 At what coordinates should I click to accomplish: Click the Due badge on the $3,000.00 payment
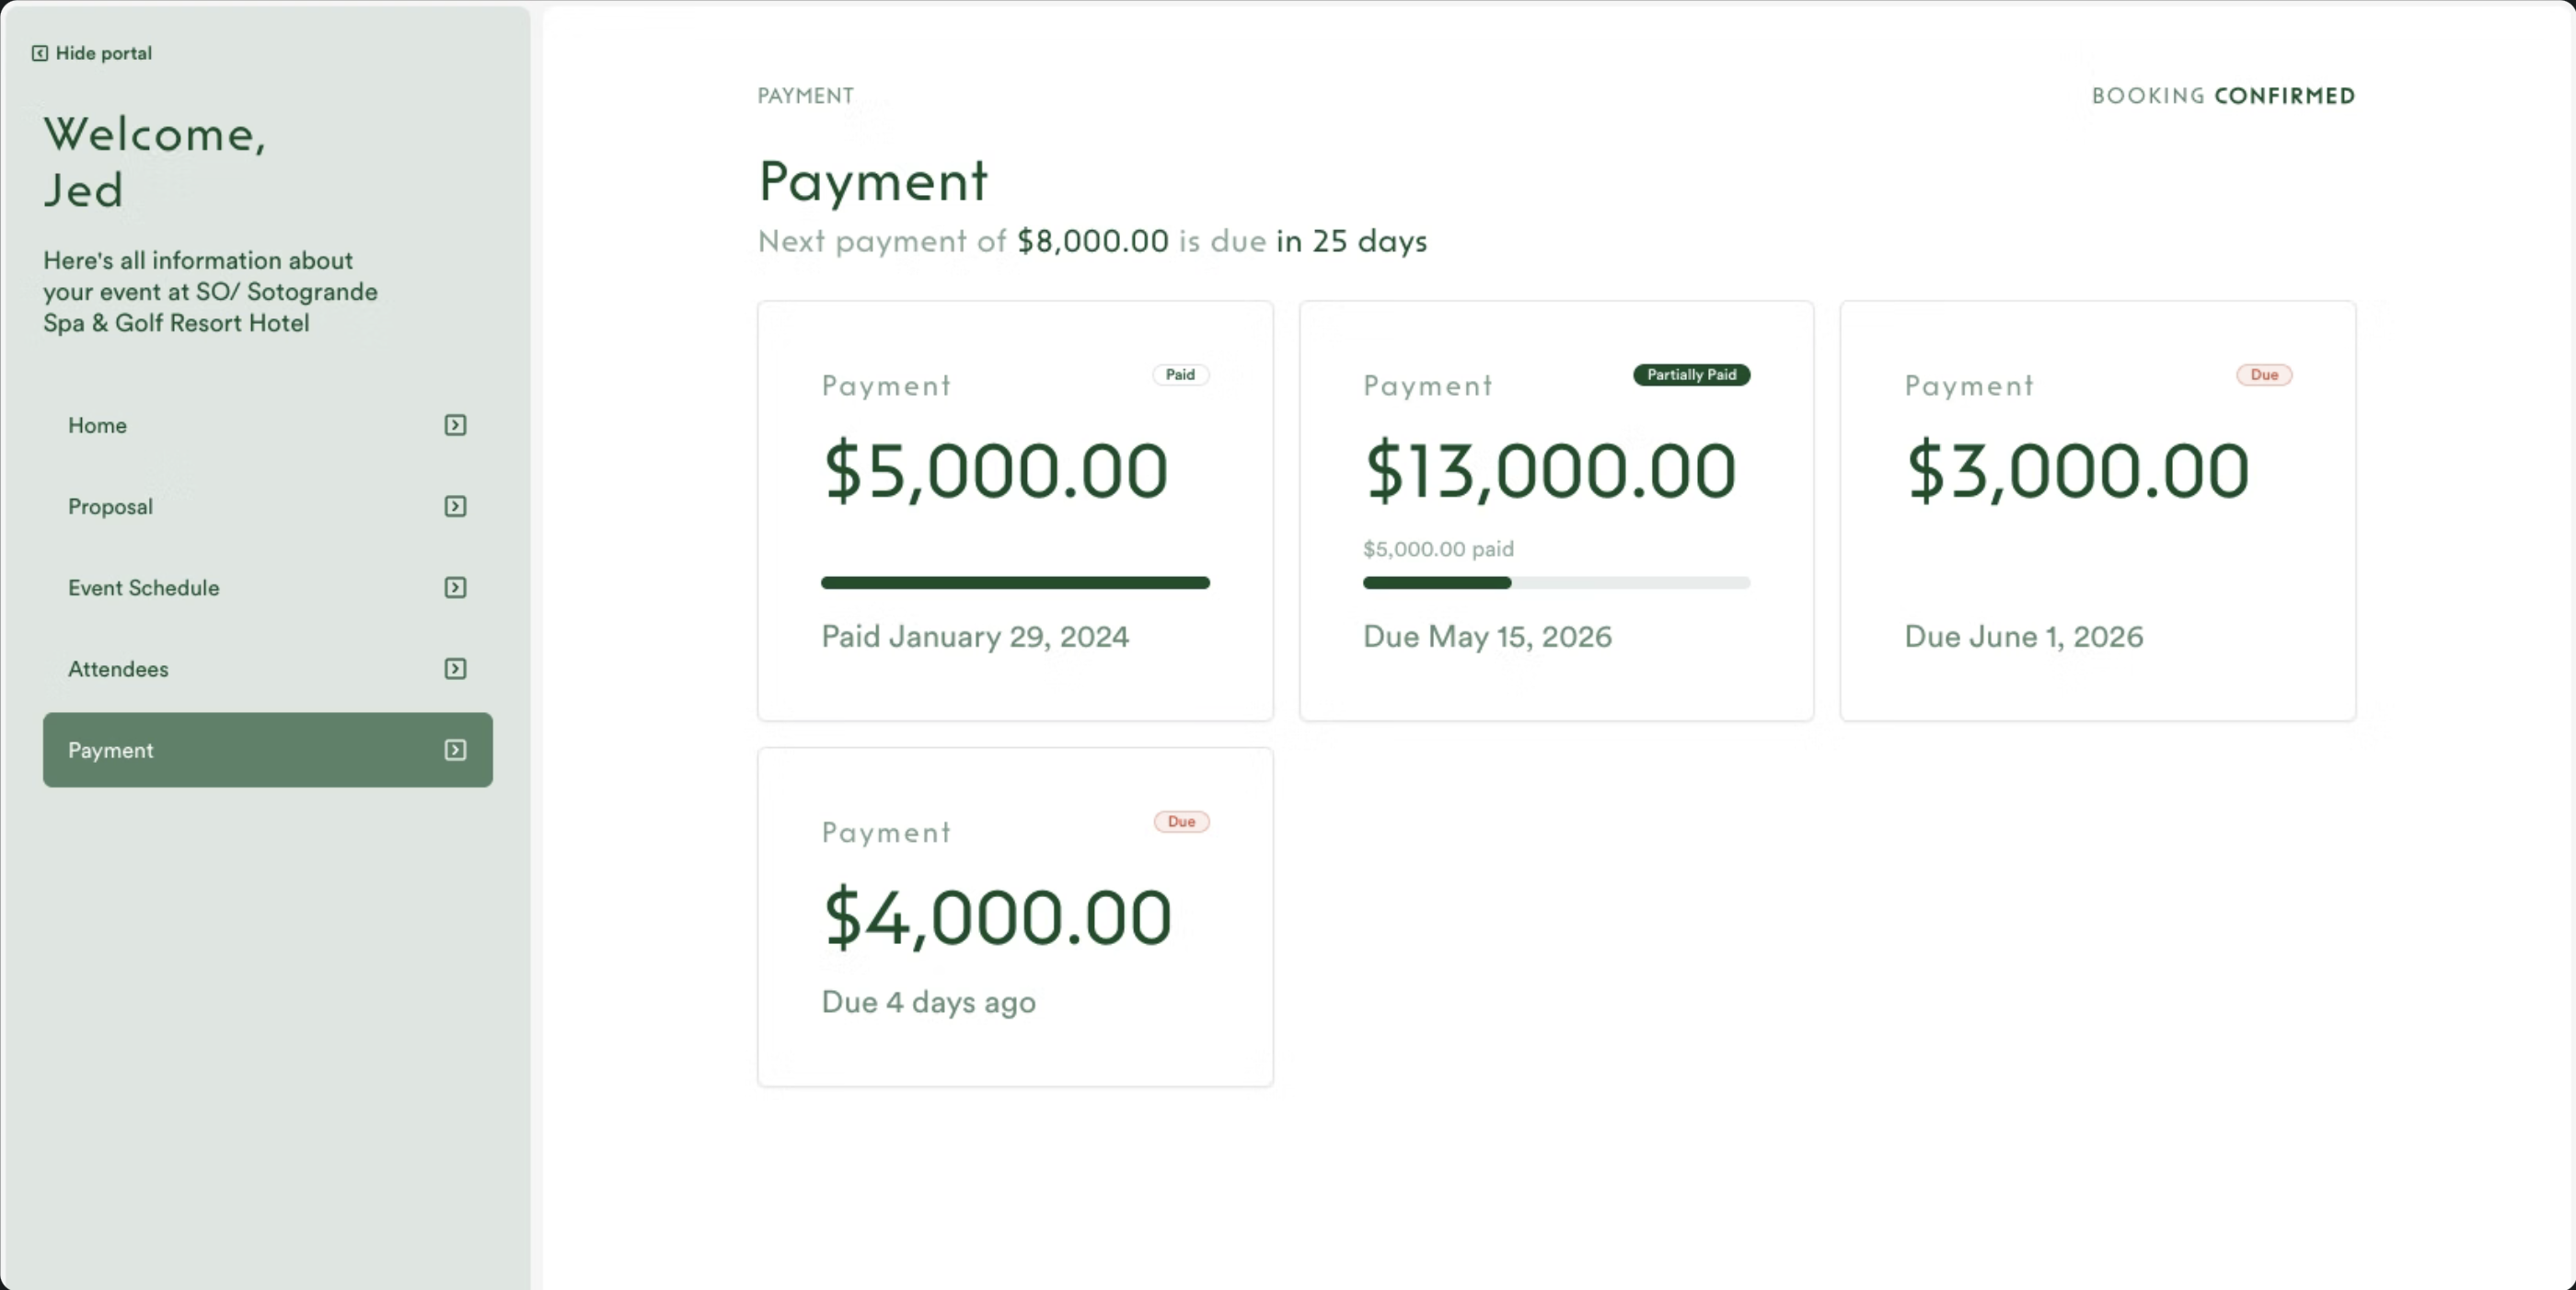point(2264,374)
